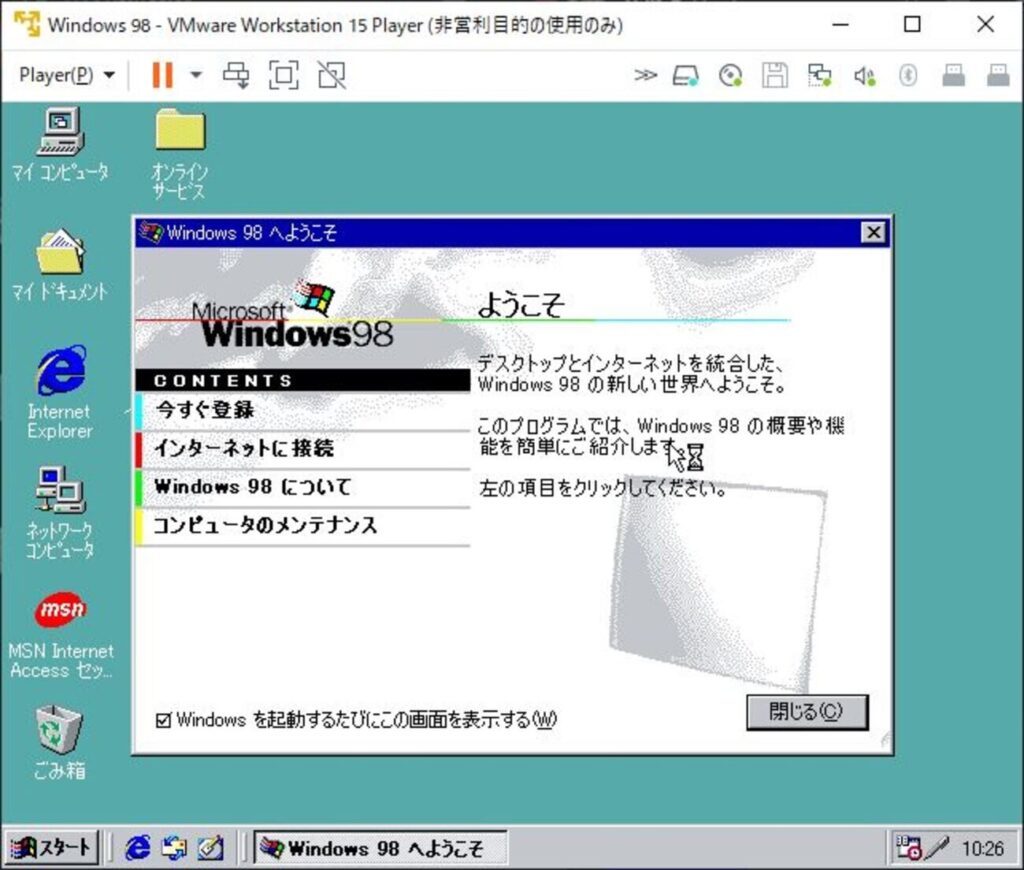Uncheck show this screen at Windows startup
This screenshot has height=870, width=1024.
click(164, 720)
